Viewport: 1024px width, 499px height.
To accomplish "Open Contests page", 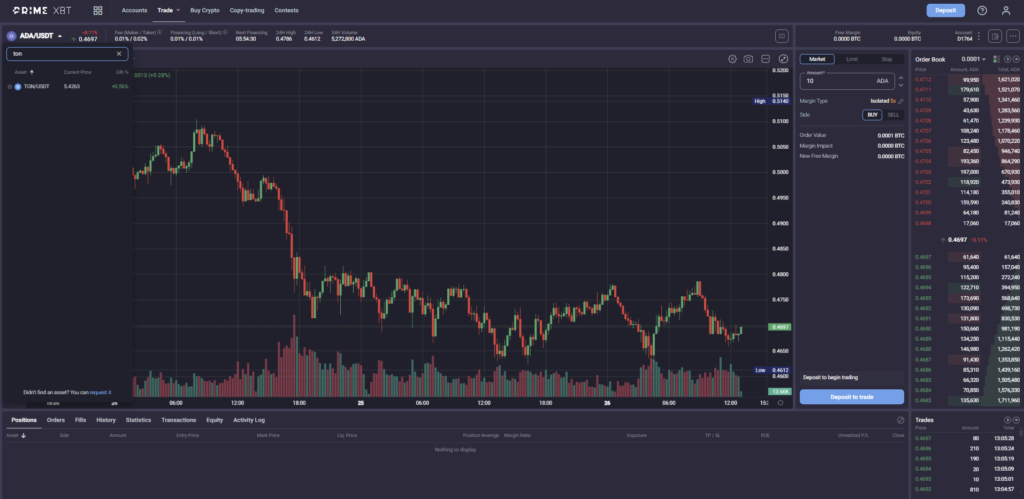I will pyautogui.click(x=286, y=10).
